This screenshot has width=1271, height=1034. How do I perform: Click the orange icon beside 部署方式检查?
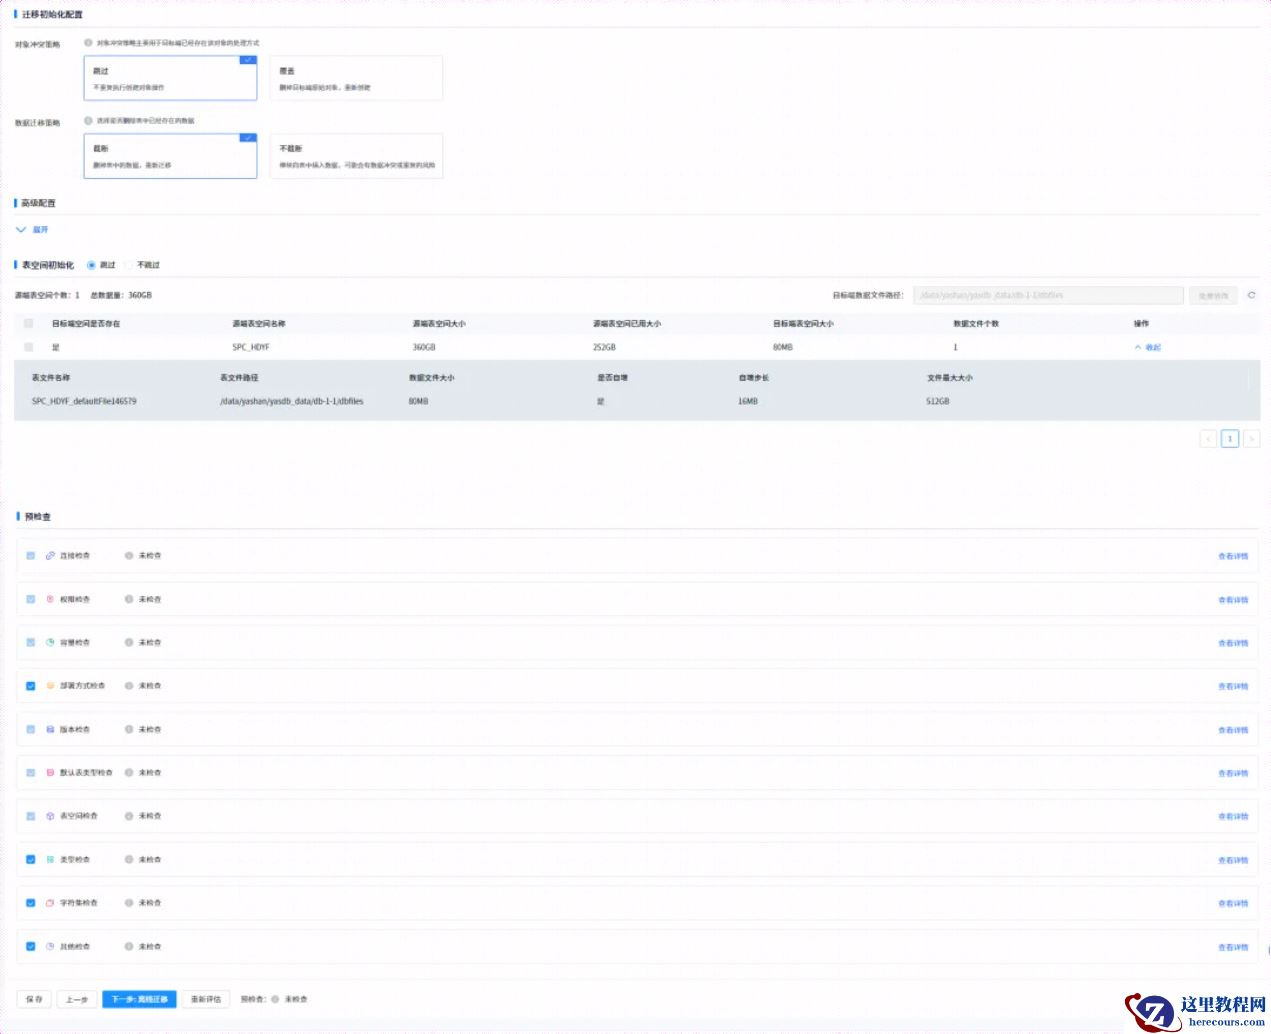[50, 686]
